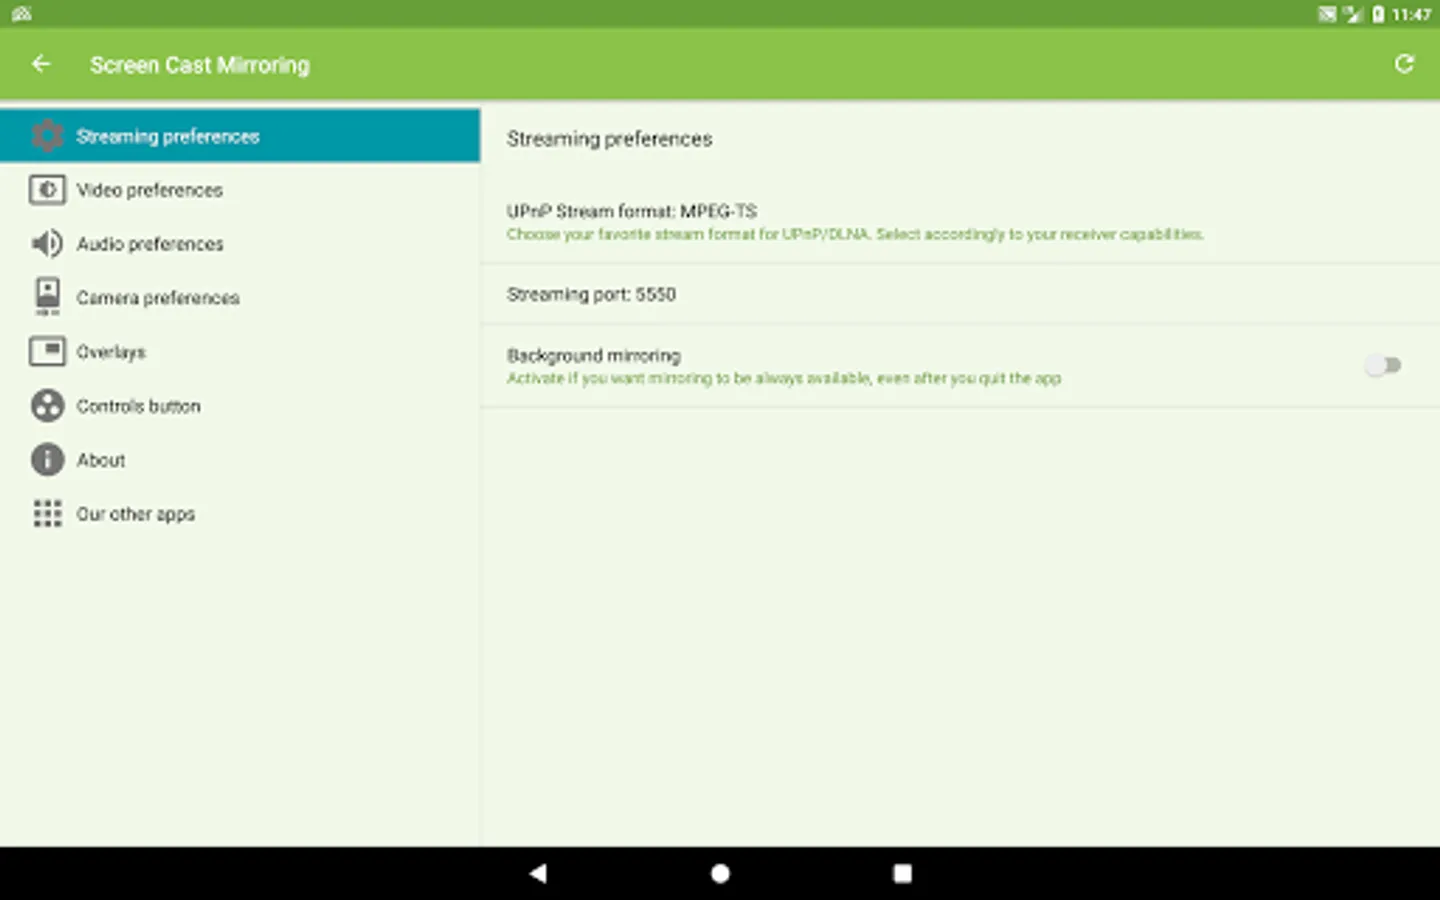Click the Camera preferences camera icon
Screen dimensions: 1440x900
click(x=47, y=297)
